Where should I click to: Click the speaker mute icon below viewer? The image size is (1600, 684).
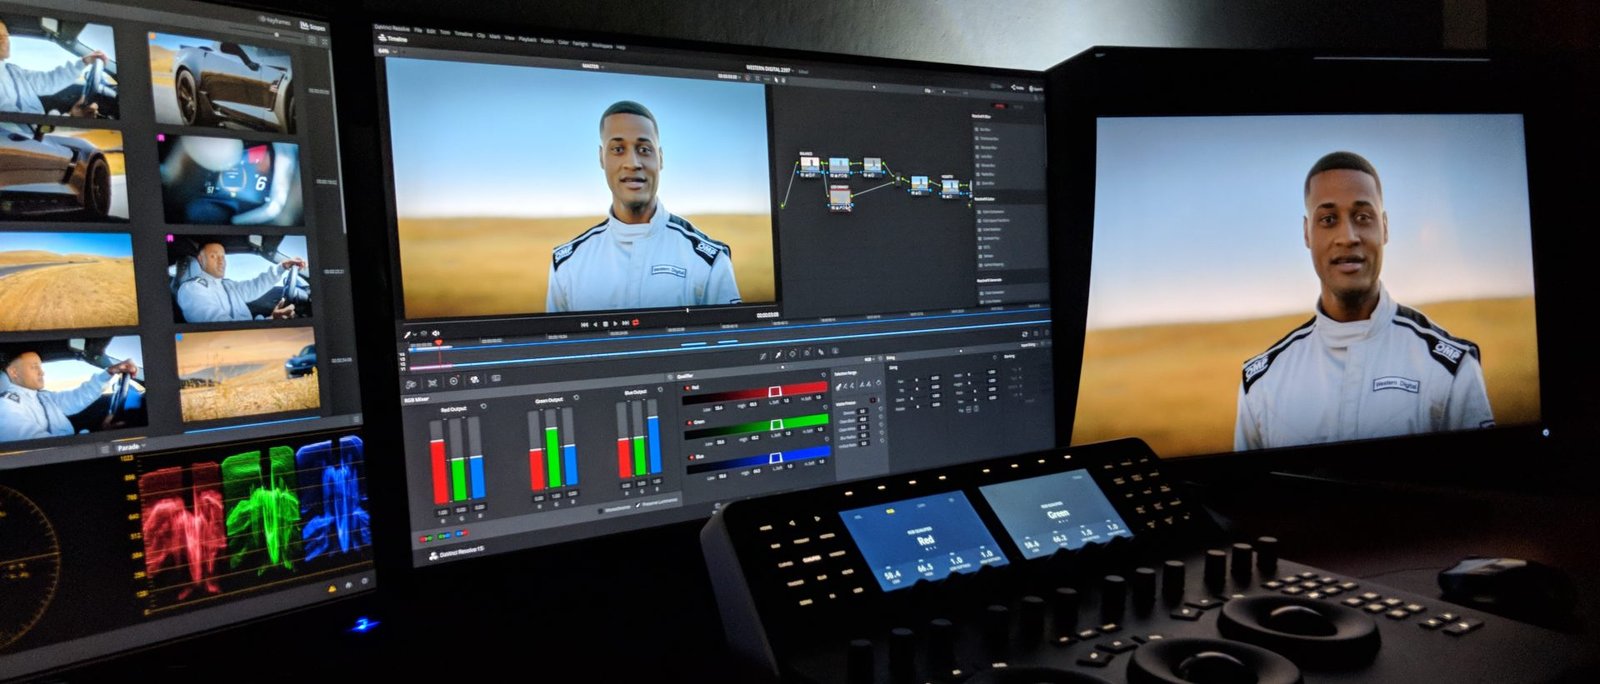pos(435,333)
